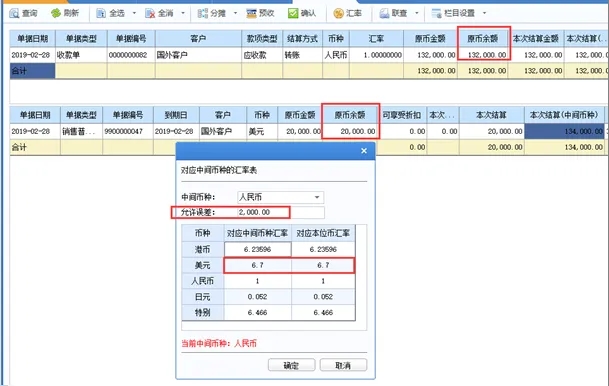
Task: Open the dropdown arrow next to 分摊
Action: pos(235,13)
